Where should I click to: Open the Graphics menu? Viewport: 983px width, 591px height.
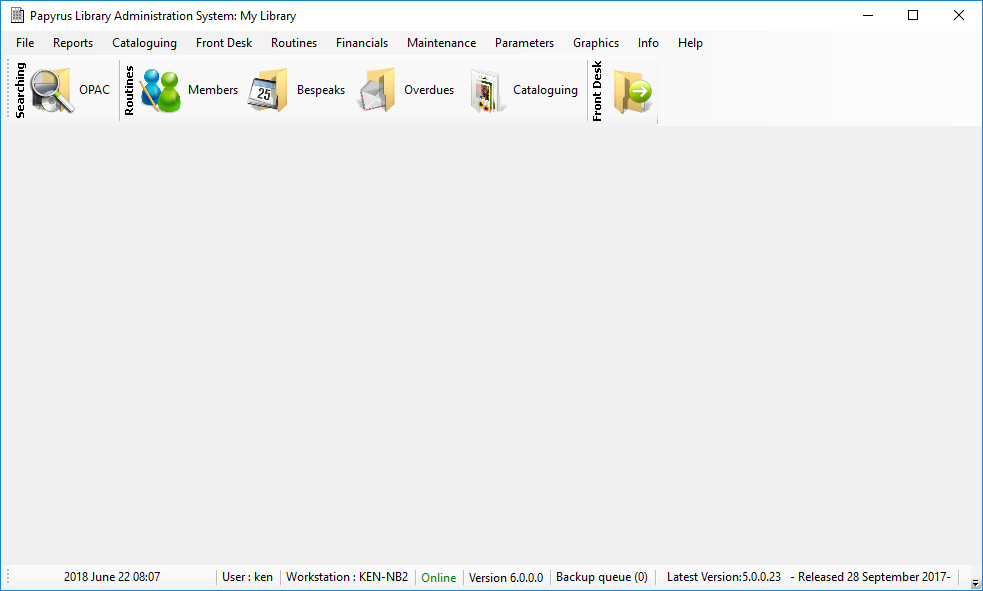[x=596, y=43]
